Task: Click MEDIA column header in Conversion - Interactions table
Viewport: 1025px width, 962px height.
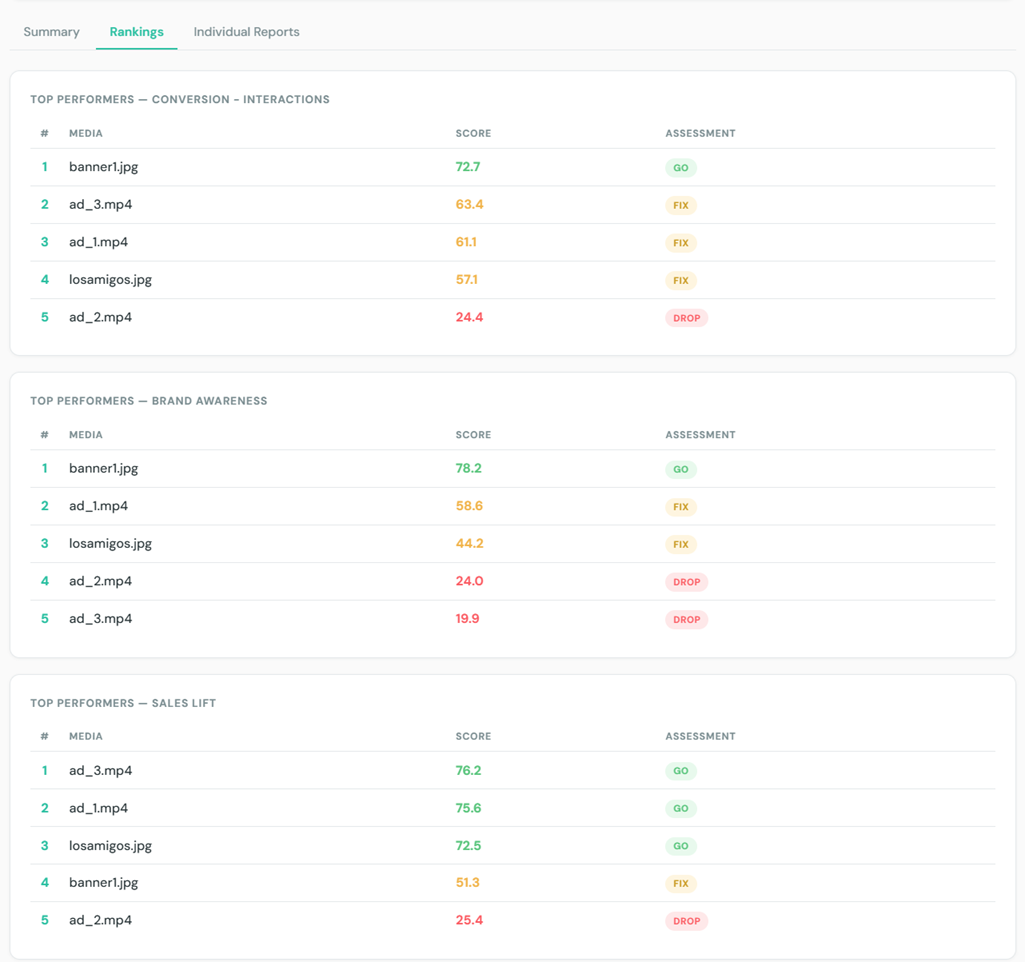Action: (x=86, y=133)
